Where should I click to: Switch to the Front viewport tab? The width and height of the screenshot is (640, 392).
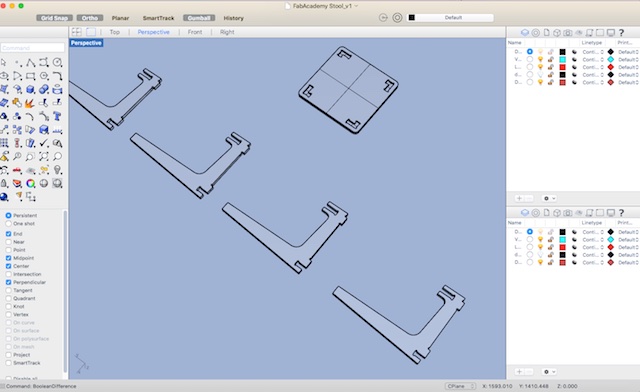point(195,32)
